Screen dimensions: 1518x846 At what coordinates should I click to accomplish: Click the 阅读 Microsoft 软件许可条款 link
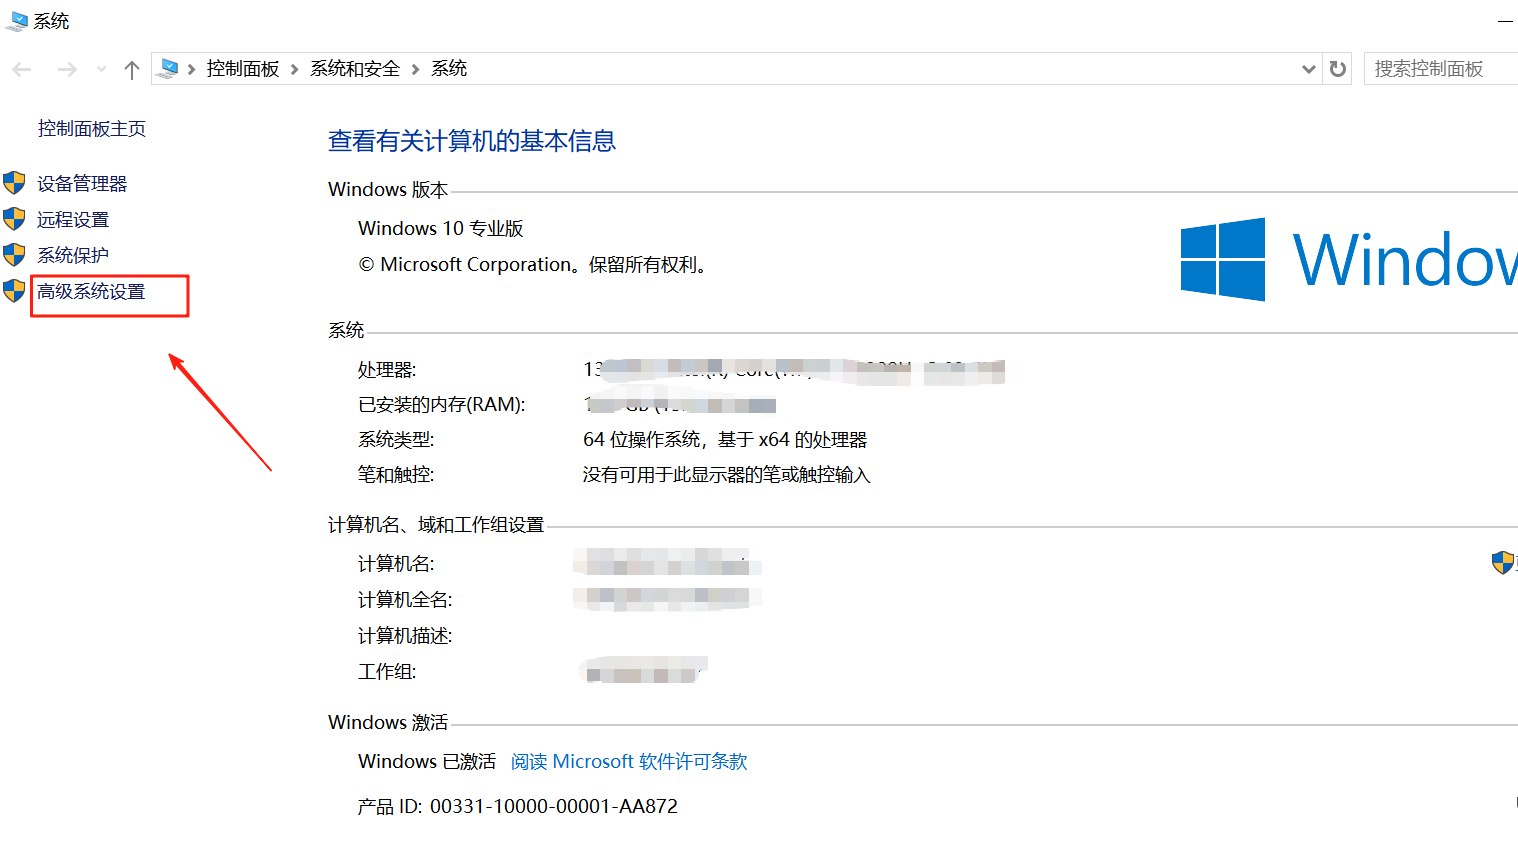(629, 761)
